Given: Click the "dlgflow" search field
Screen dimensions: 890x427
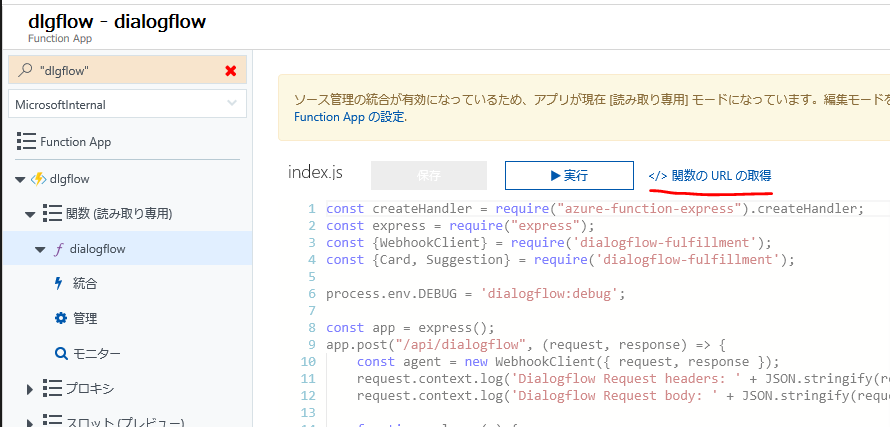Looking at the screenshot, I should tap(128, 70).
